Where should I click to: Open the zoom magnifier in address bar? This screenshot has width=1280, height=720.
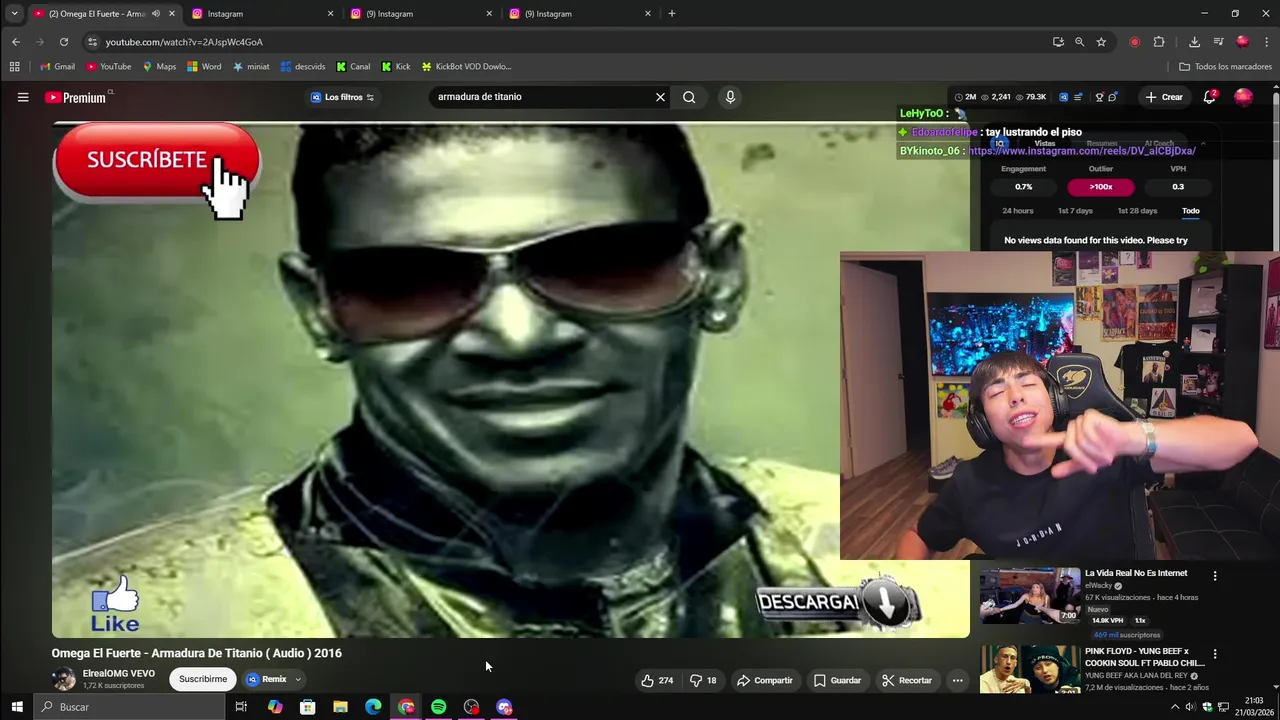coord(1079,42)
